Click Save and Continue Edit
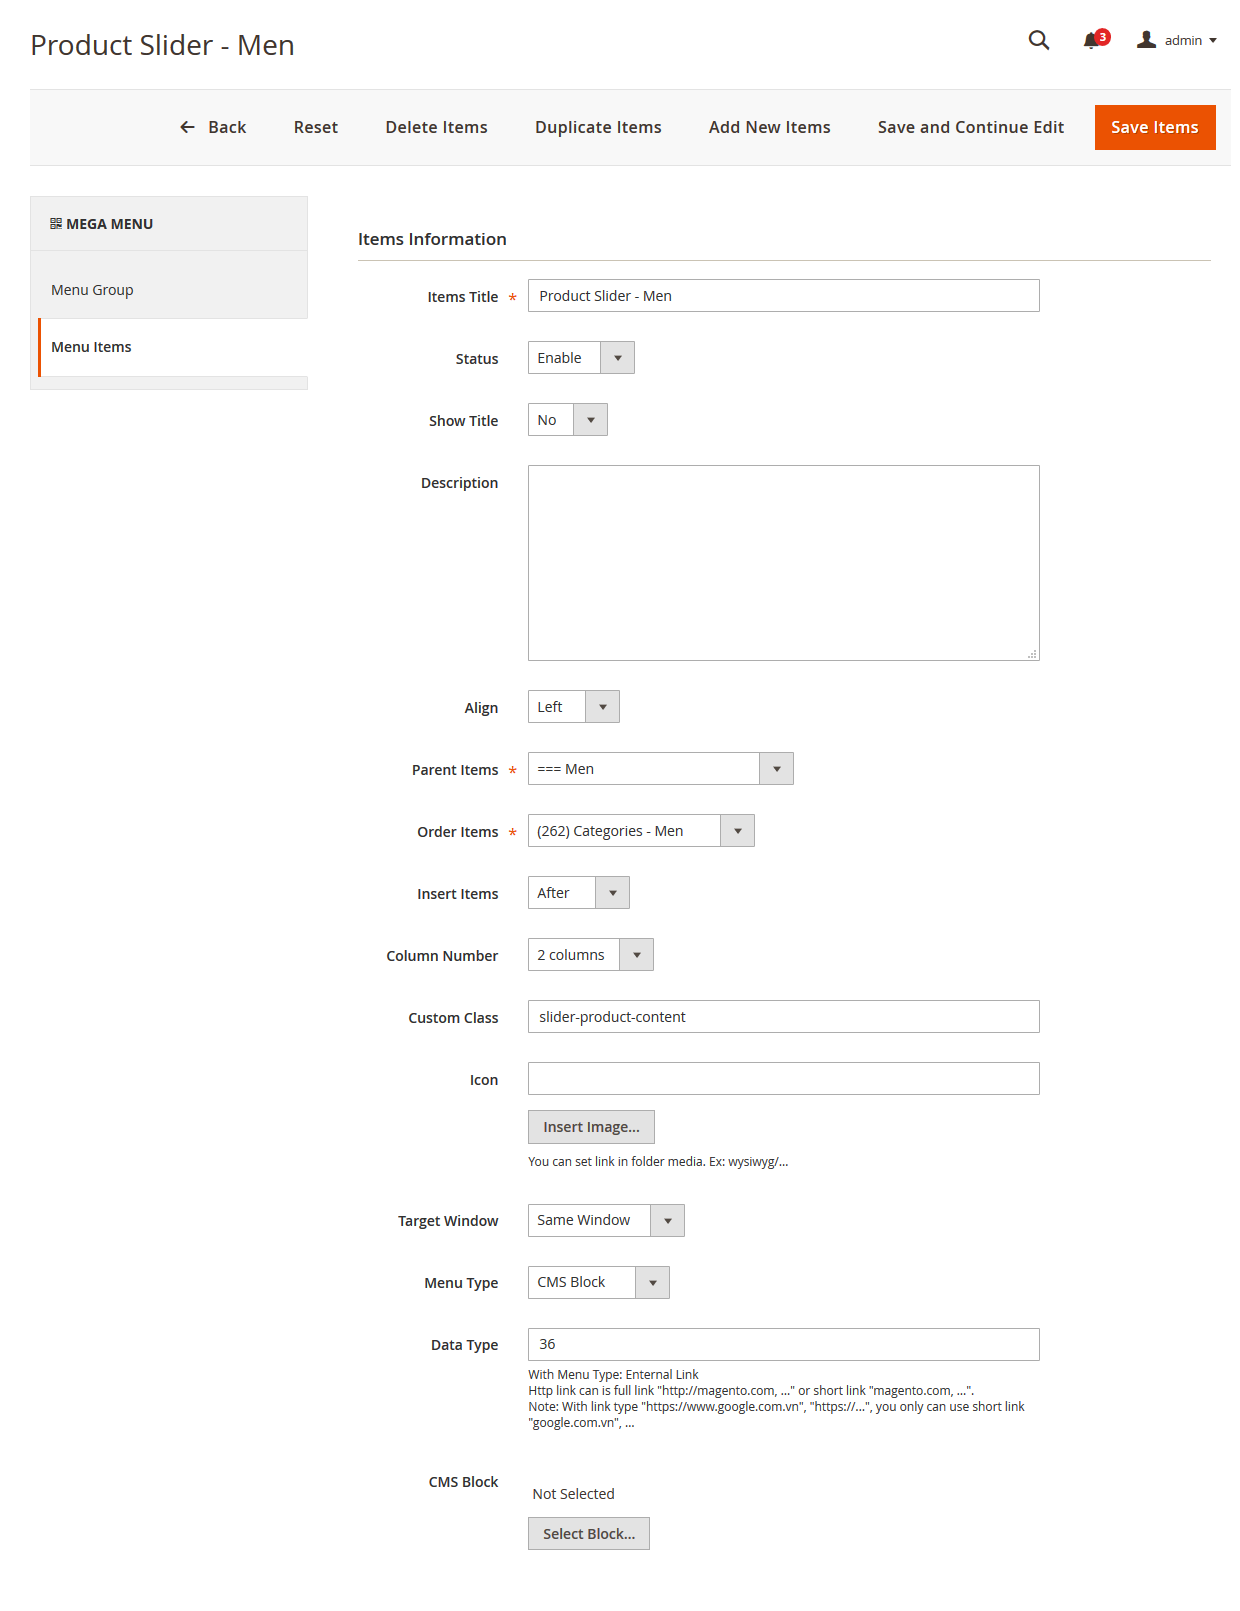Viewport: 1240px width, 1611px height. pos(971,127)
